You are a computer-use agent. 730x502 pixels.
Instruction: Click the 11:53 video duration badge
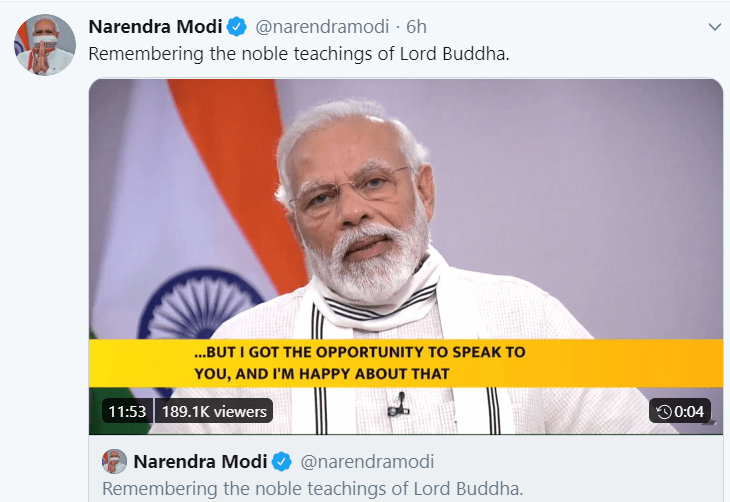[126, 411]
